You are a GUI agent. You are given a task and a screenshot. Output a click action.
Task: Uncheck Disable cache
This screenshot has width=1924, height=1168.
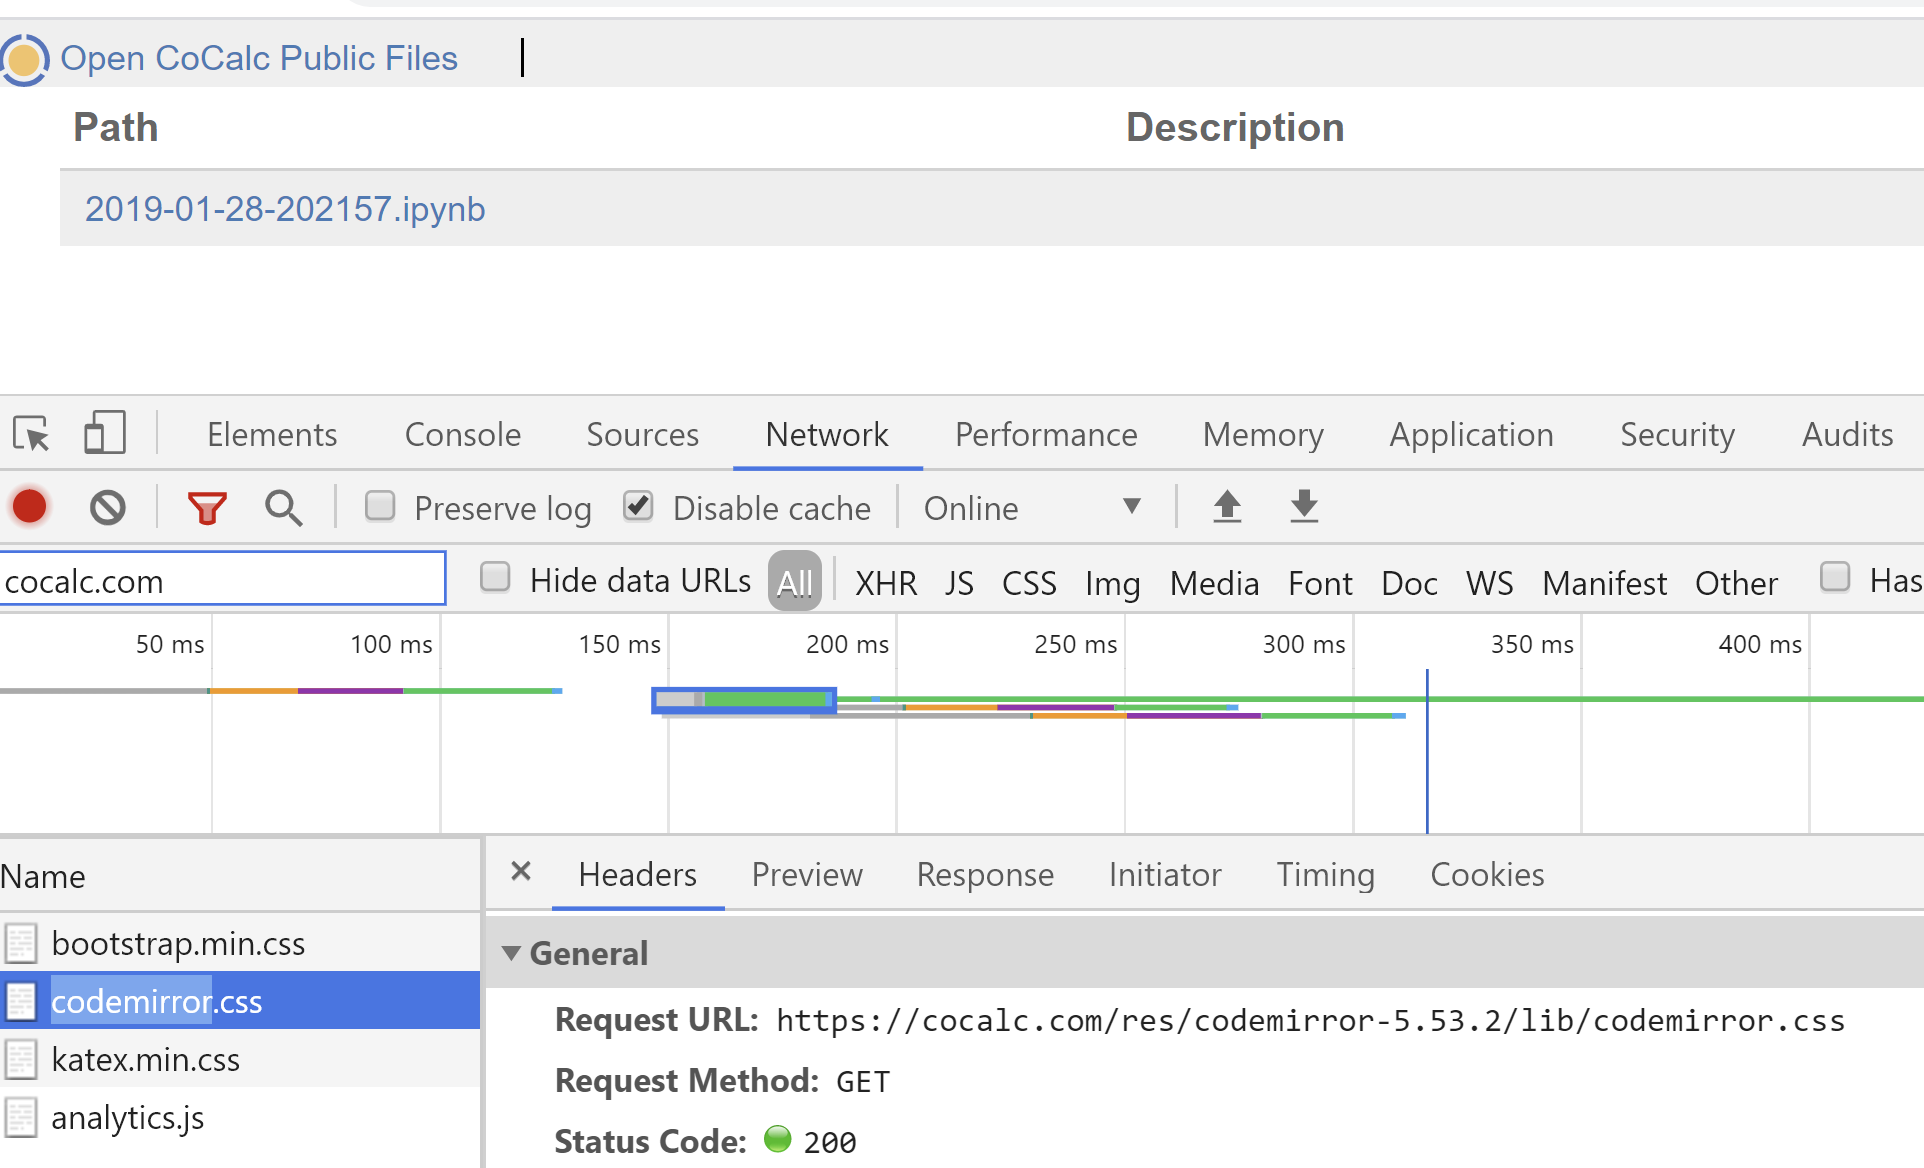tap(638, 505)
